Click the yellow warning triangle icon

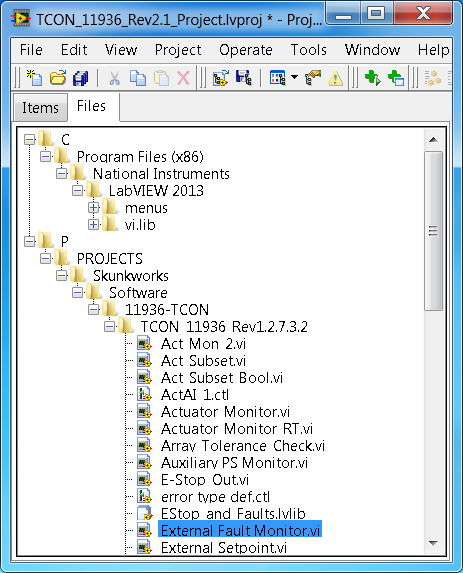[335, 79]
